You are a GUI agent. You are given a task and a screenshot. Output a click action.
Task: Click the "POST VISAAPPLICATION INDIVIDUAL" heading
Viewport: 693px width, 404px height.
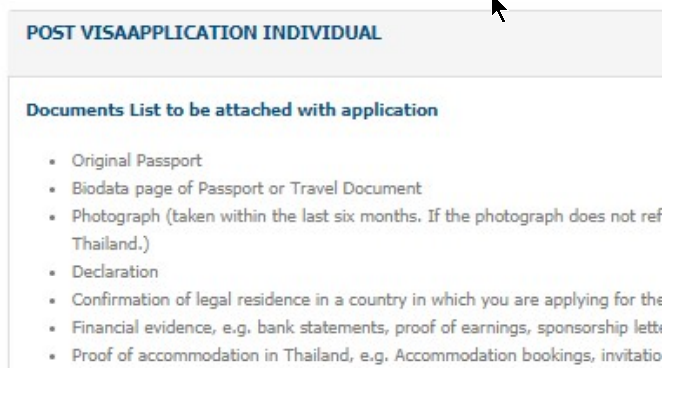pyautogui.click(x=204, y=33)
